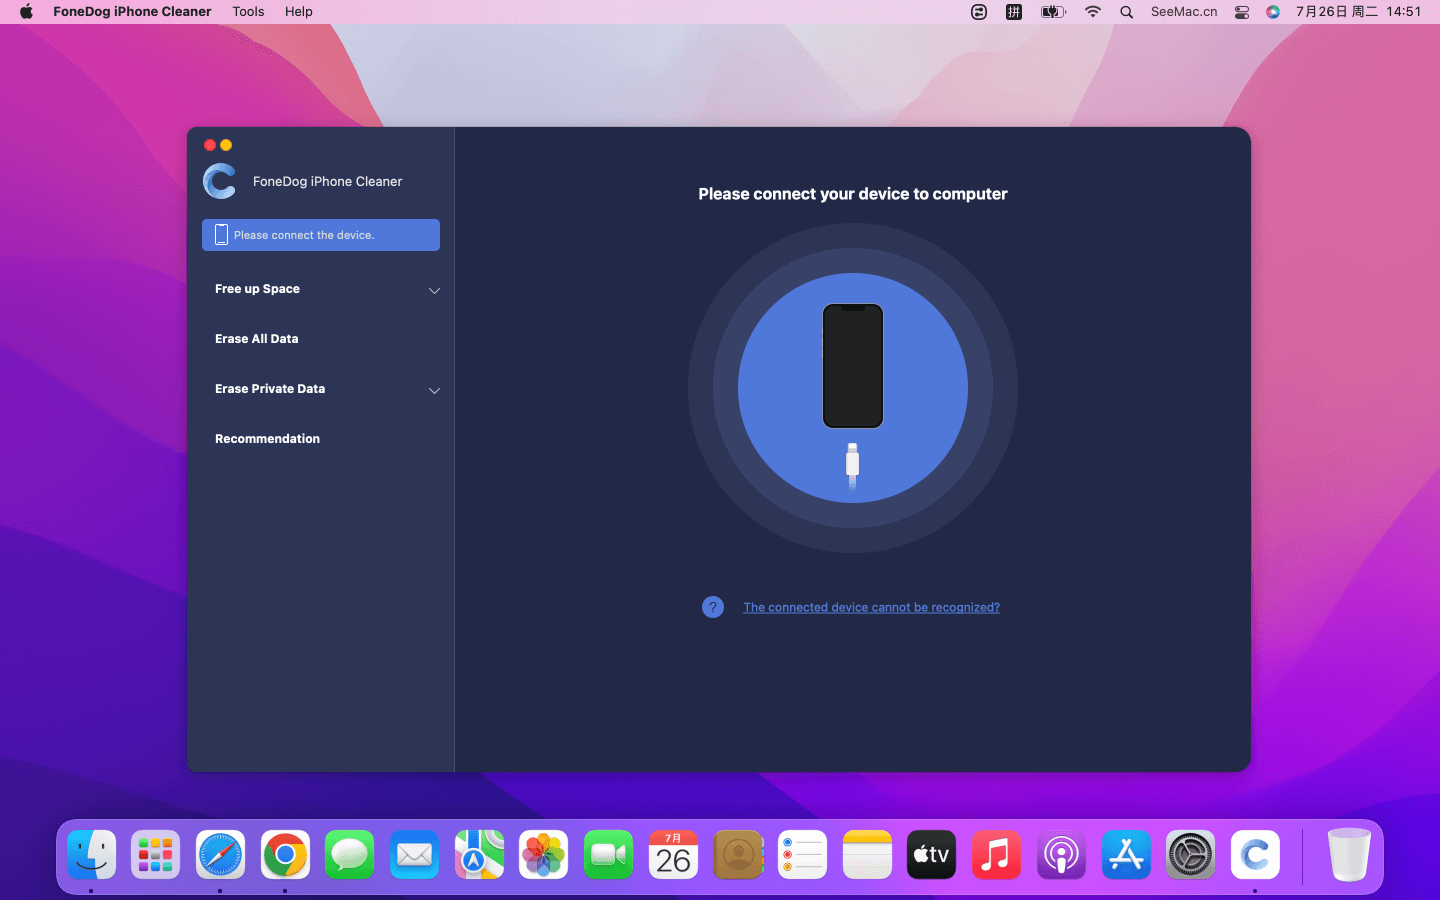Open the Control Center in the menu bar
1440x900 pixels.
point(1242,12)
